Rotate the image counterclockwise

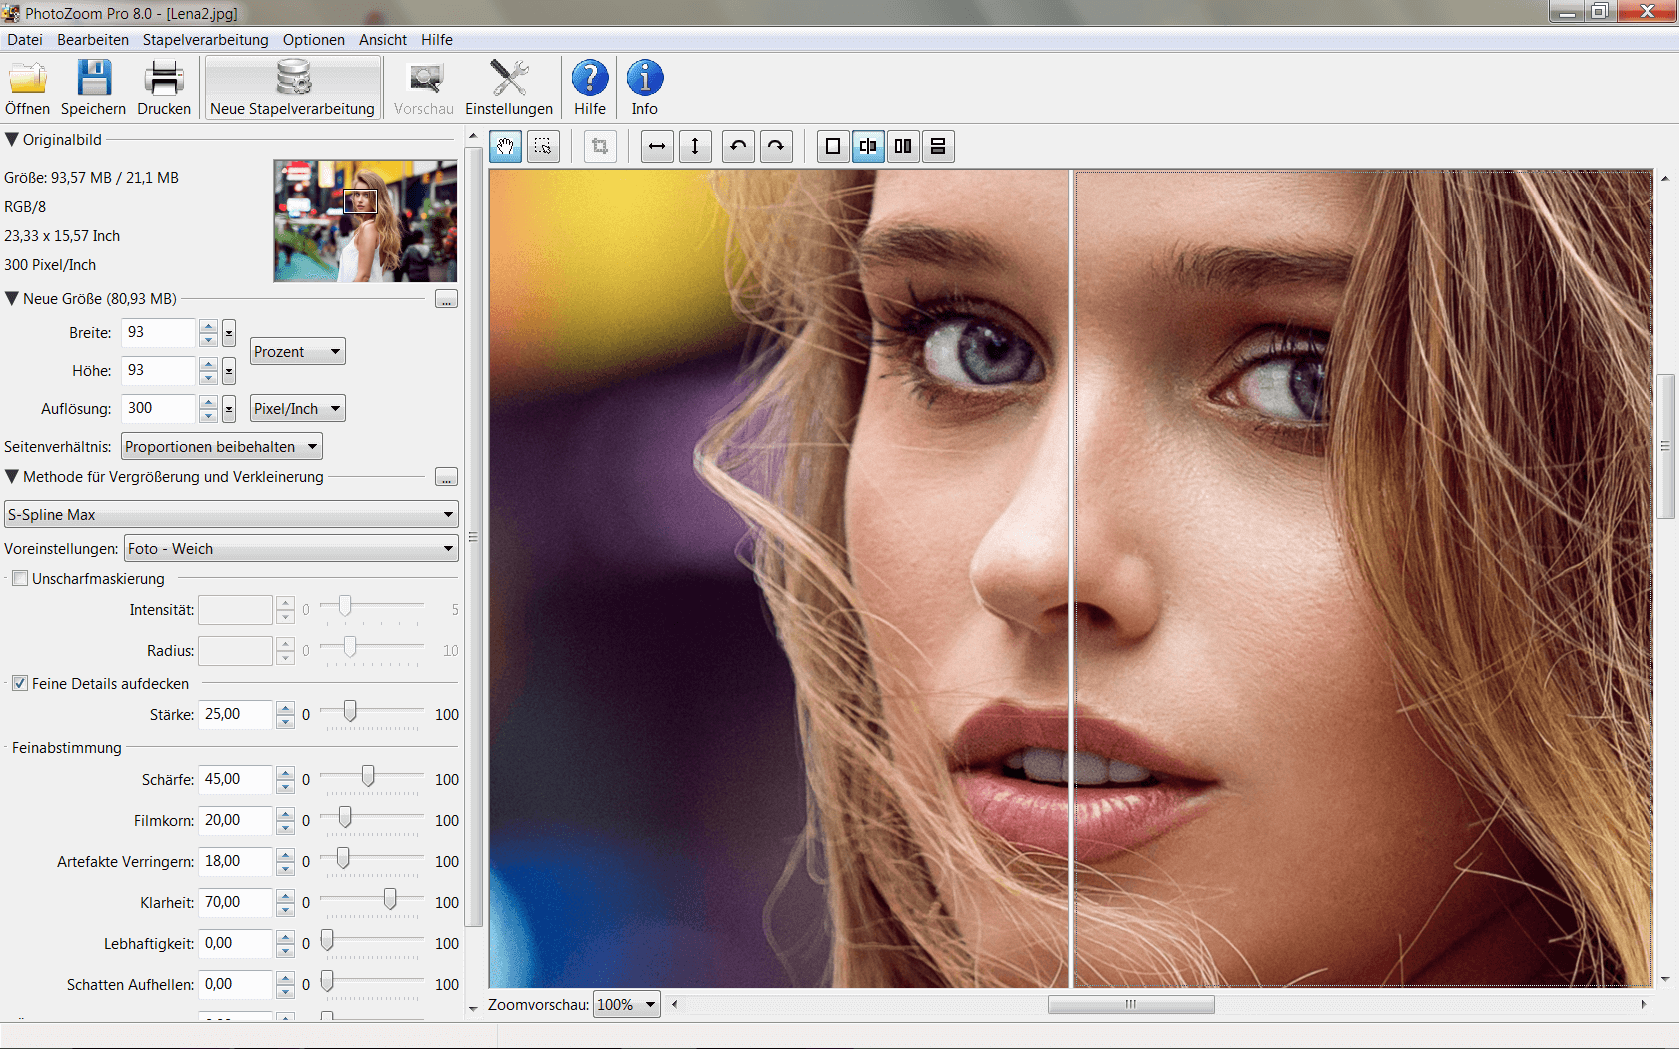pos(738,146)
